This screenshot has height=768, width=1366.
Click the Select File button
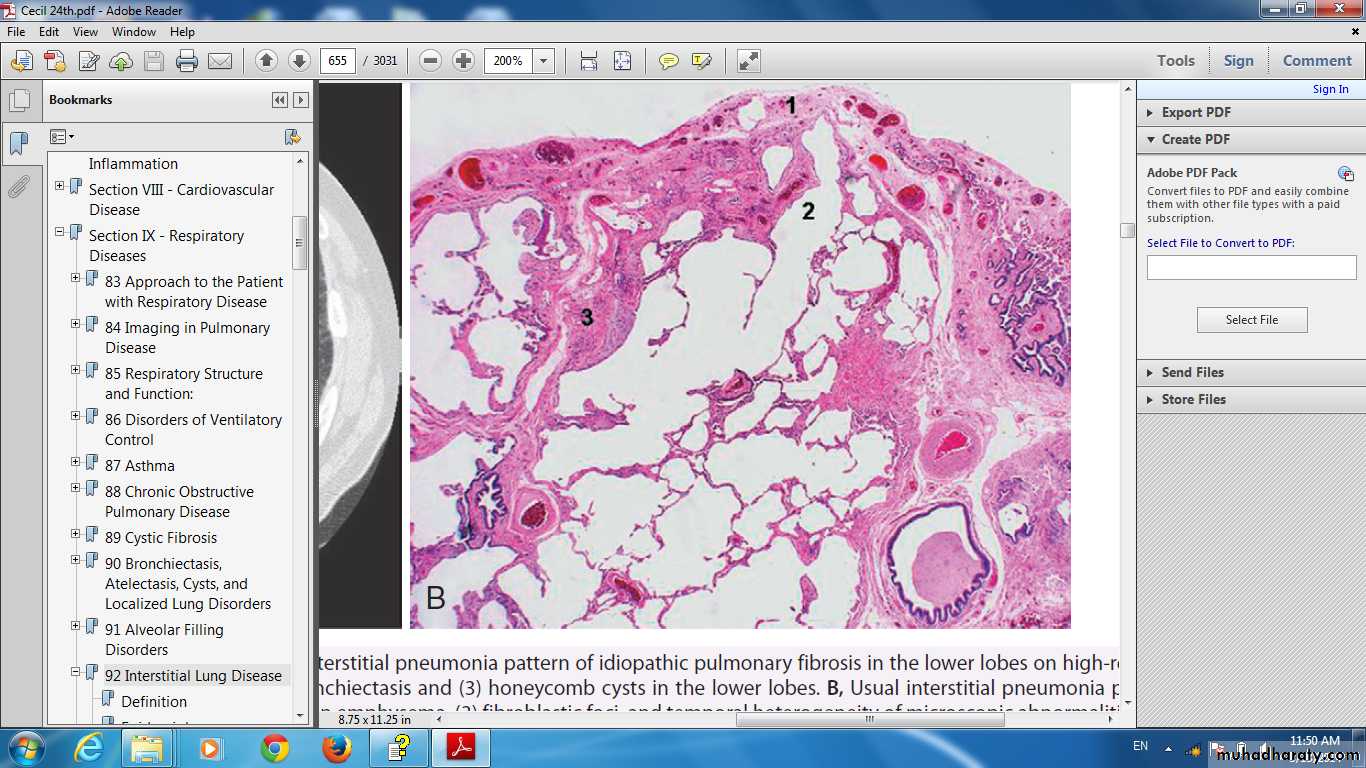(x=1251, y=320)
